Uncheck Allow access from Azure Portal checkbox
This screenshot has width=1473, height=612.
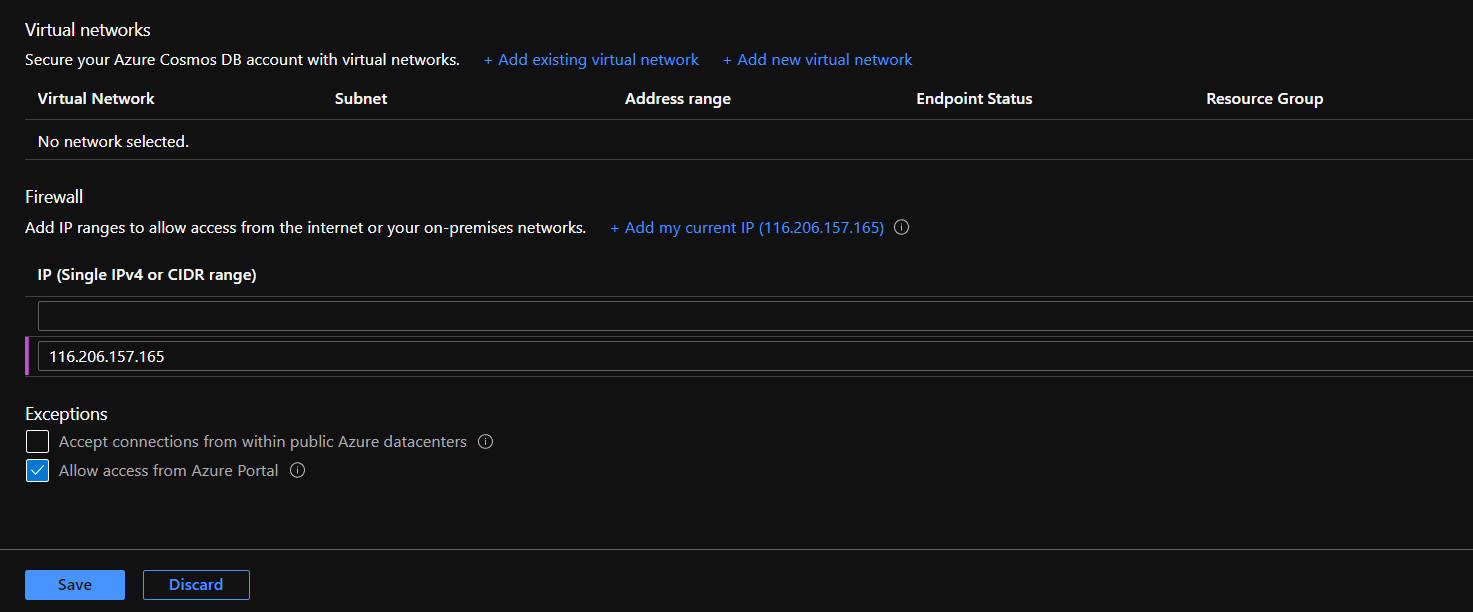(x=37, y=471)
